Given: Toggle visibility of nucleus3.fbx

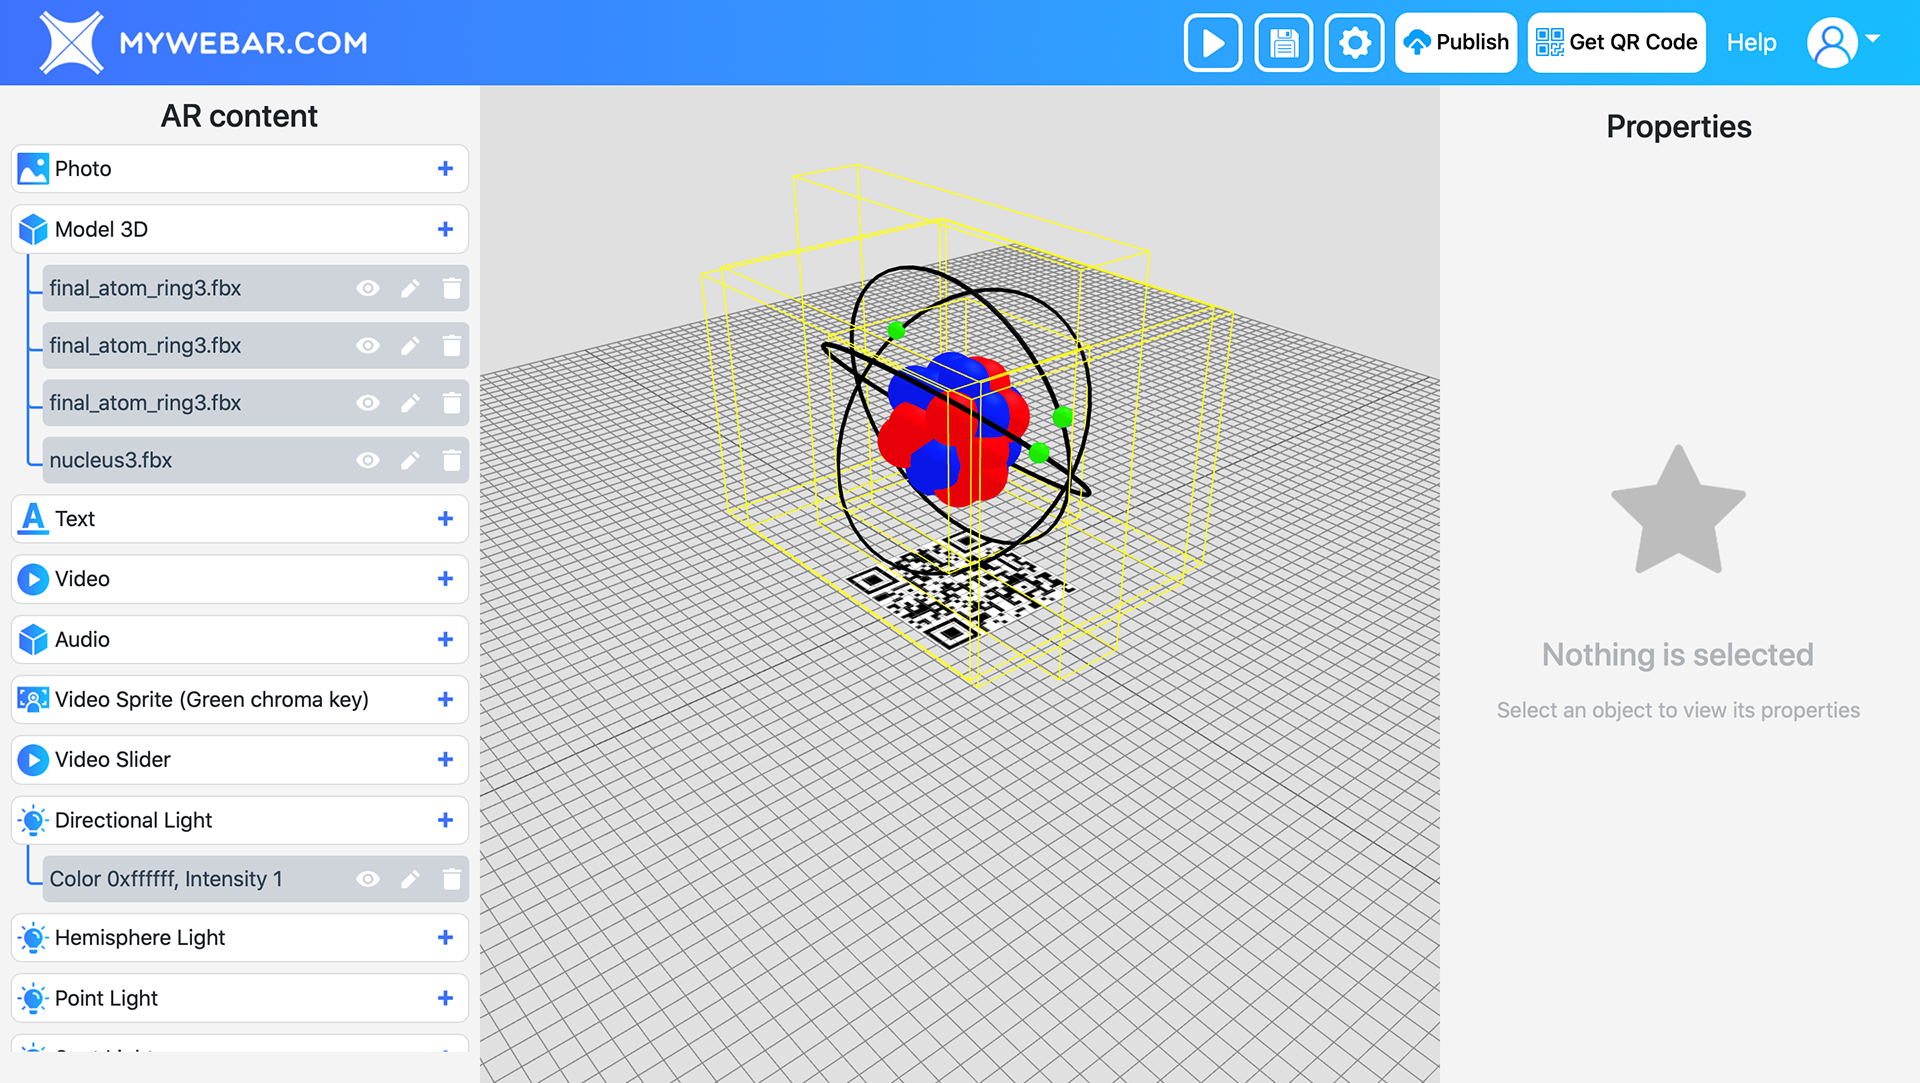Looking at the screenshot, I should click(x=368, y=460).
